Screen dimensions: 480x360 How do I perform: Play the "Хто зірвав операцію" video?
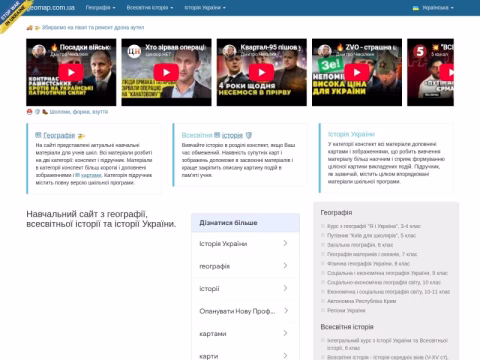click(x=166, y=72)
